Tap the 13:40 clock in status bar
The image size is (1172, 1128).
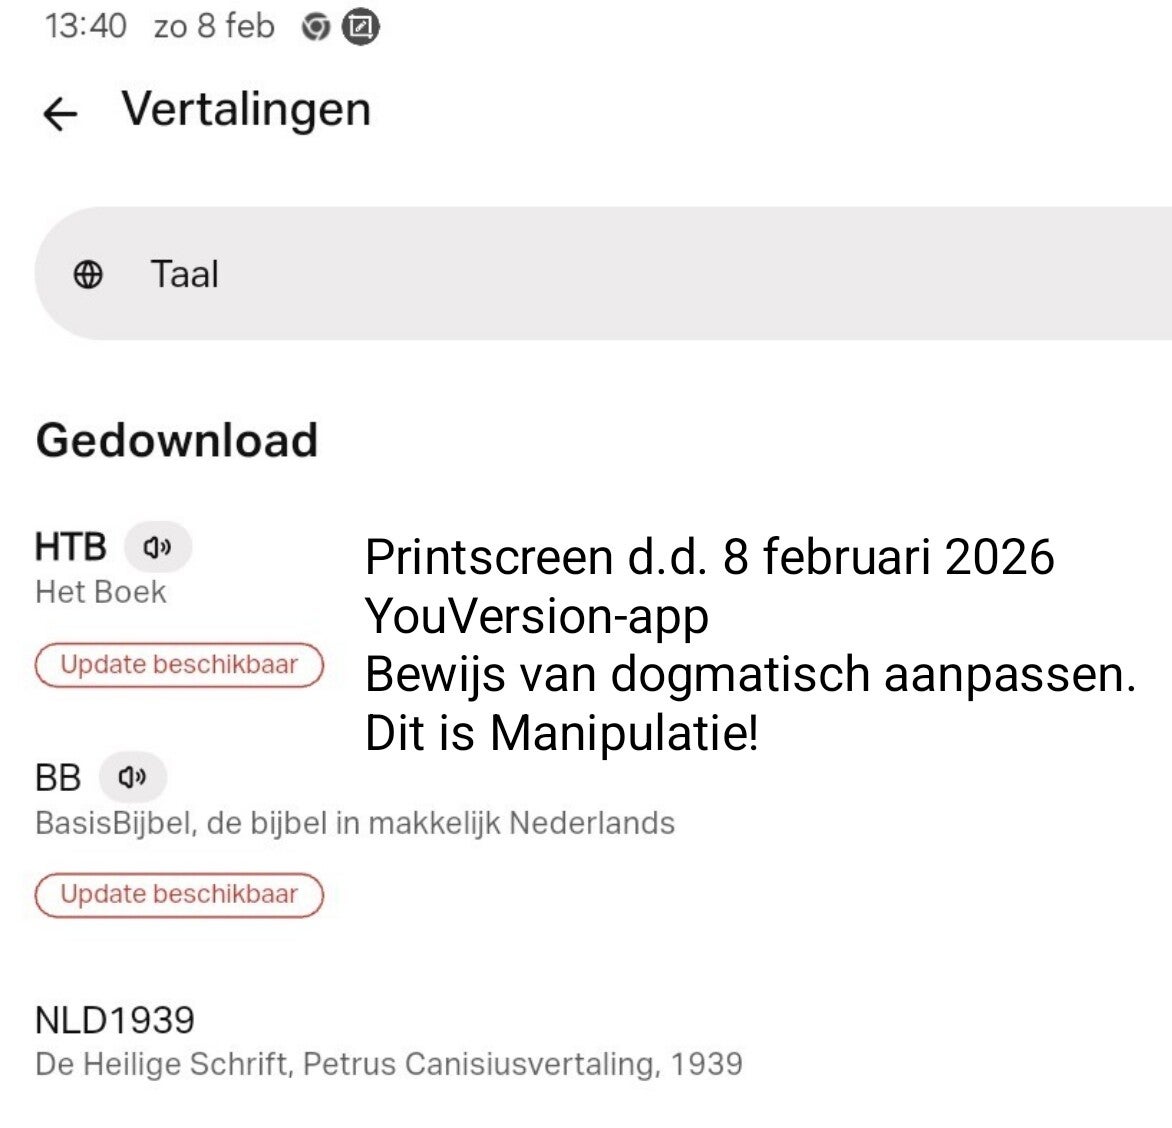click(x=85, y=26)
